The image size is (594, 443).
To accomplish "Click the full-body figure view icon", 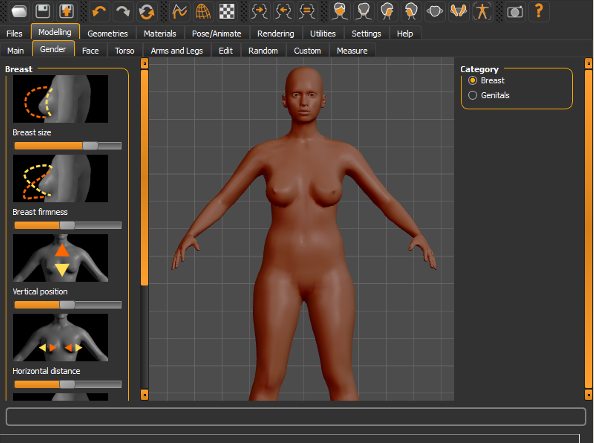I will click(x=482, y=11).
